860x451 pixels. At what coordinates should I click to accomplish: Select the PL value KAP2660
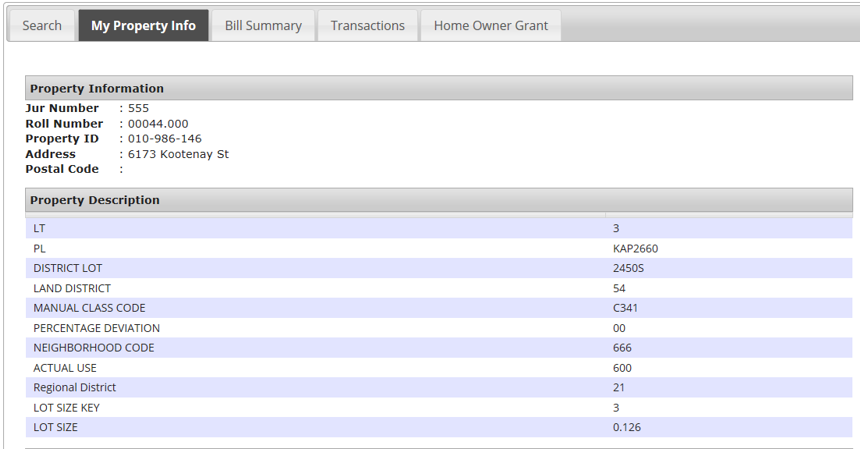(635, 248)
